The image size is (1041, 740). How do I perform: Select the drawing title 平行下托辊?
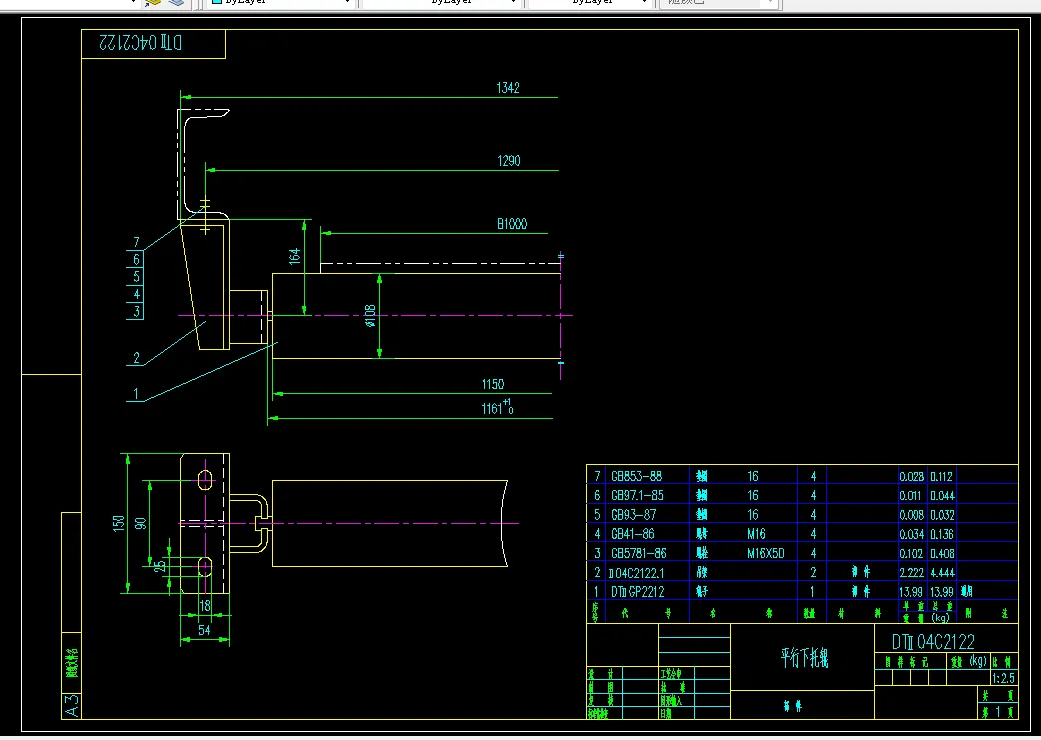point(804,658)
